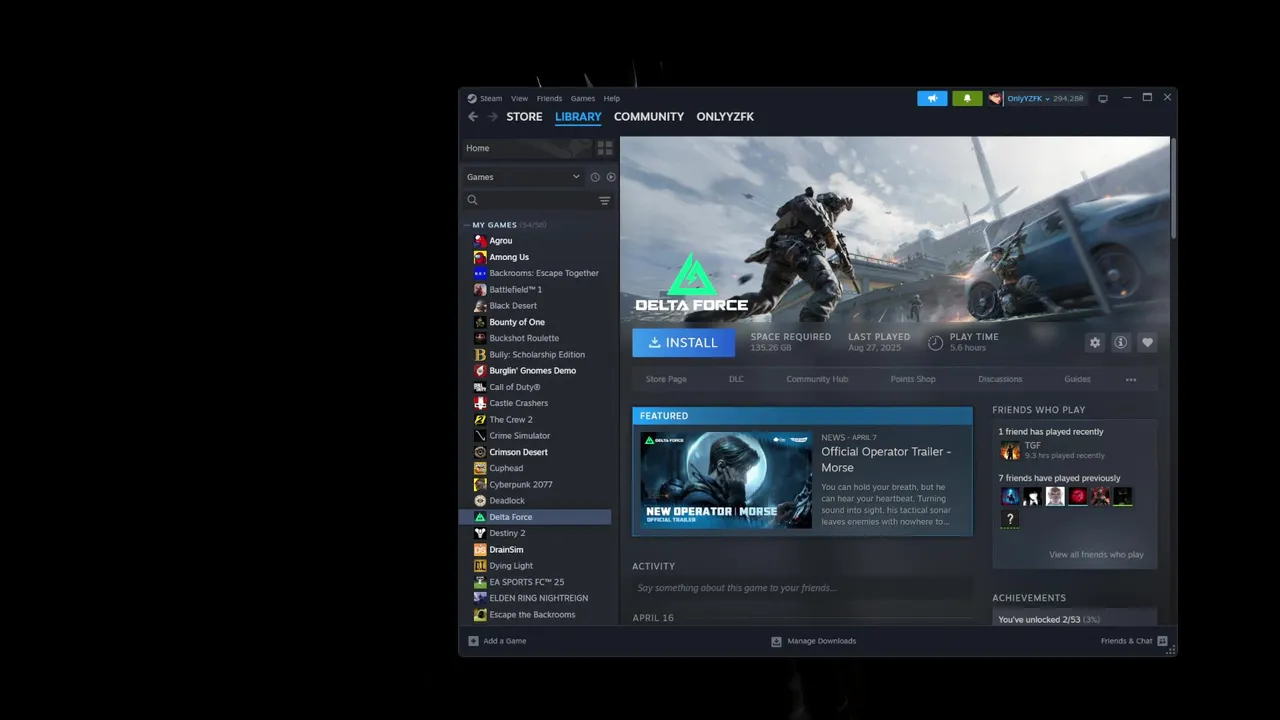Open the Games menu
1280x720 pixels.
click(583, 98)
